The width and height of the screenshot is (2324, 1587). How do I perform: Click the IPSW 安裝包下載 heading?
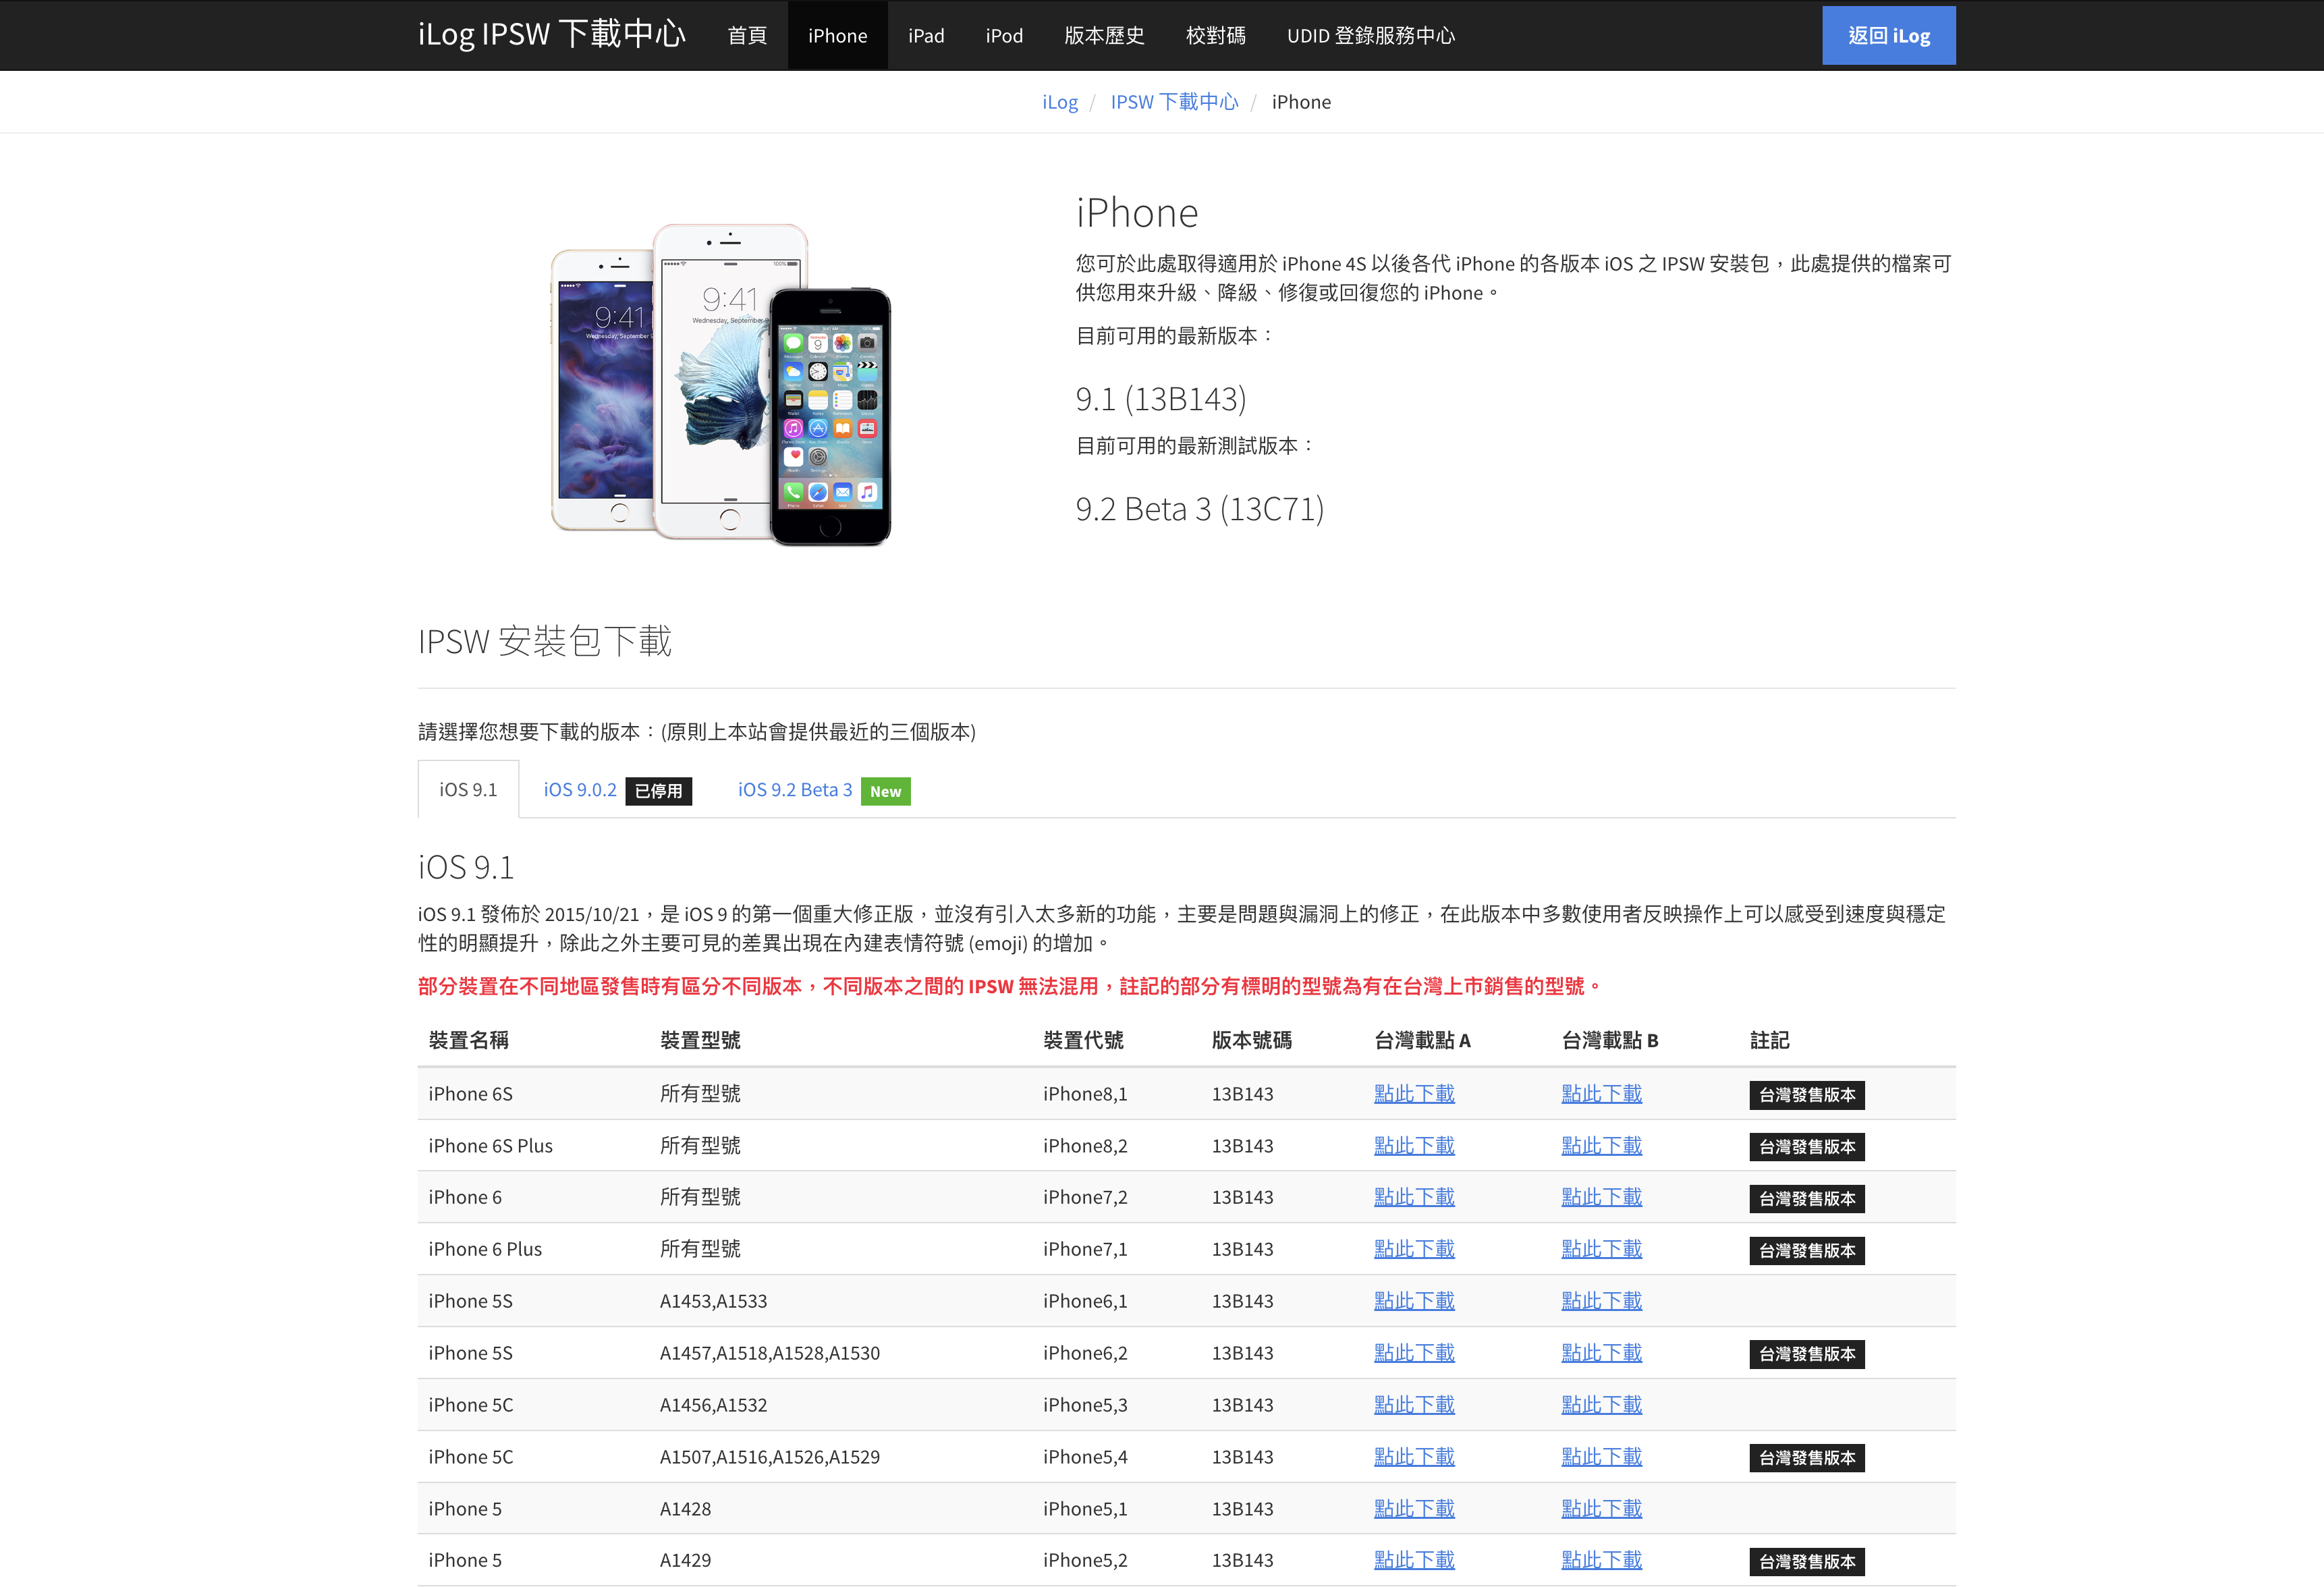pyautogui.click(x=545, y=641)
